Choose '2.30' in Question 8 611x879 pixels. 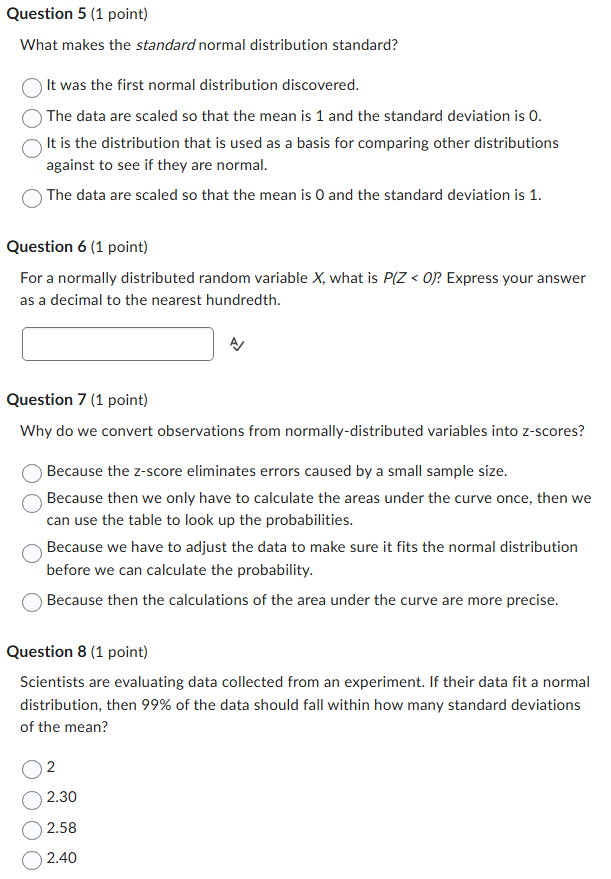(31, 800)
